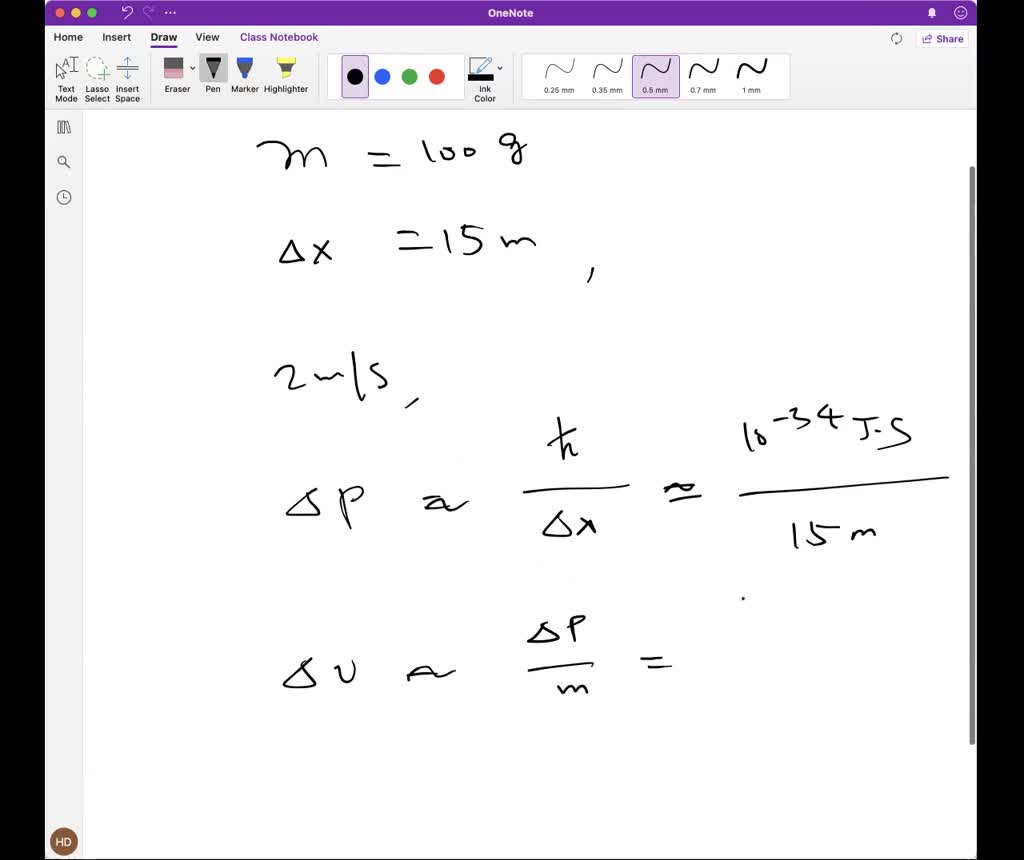The width and height of the screenshot is (1024, 860).
Task: Trigger a notebook sync with the refresh icon
Action: (897, 38)
